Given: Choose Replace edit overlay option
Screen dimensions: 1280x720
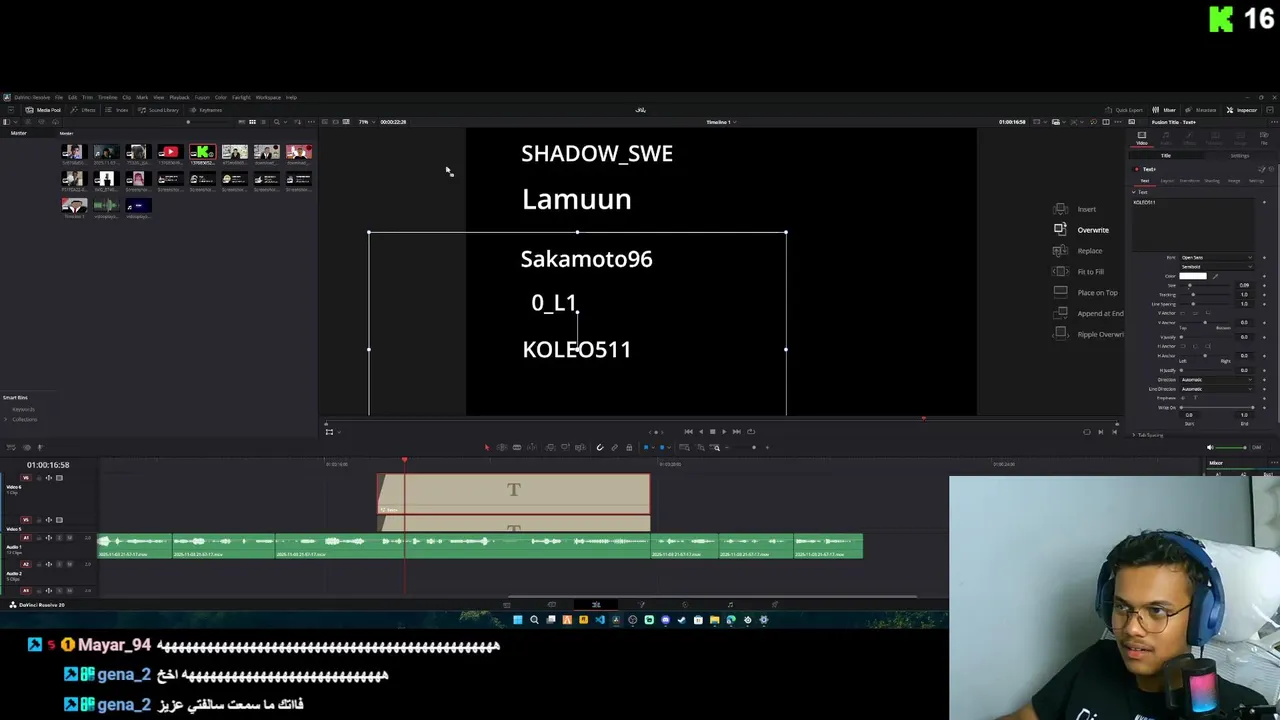Looking at the screenshot, I should [1078, 251].
